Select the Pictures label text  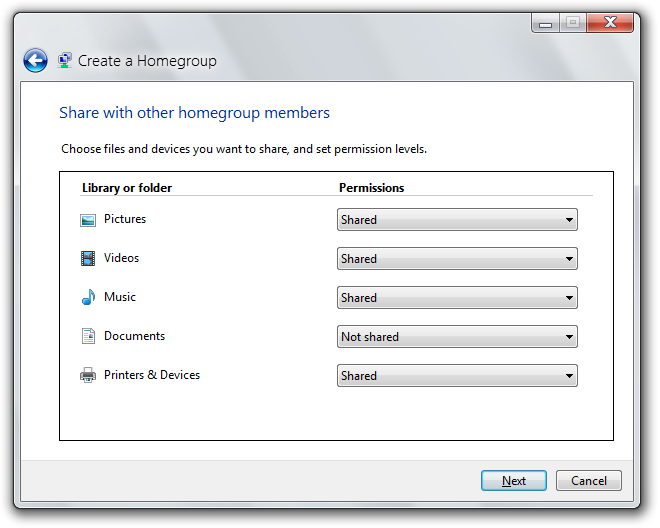coord(125,219)
